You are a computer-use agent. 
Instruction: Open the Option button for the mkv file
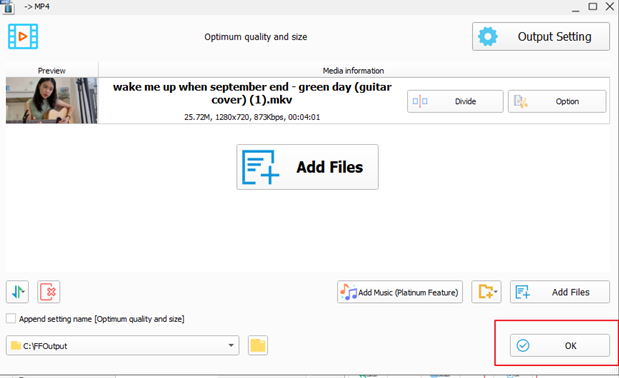click(557, 101)
